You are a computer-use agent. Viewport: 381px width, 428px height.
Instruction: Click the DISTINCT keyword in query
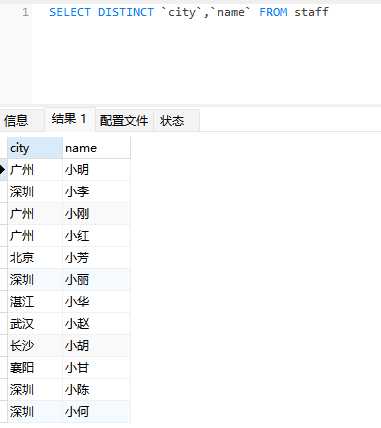(126, 12)
